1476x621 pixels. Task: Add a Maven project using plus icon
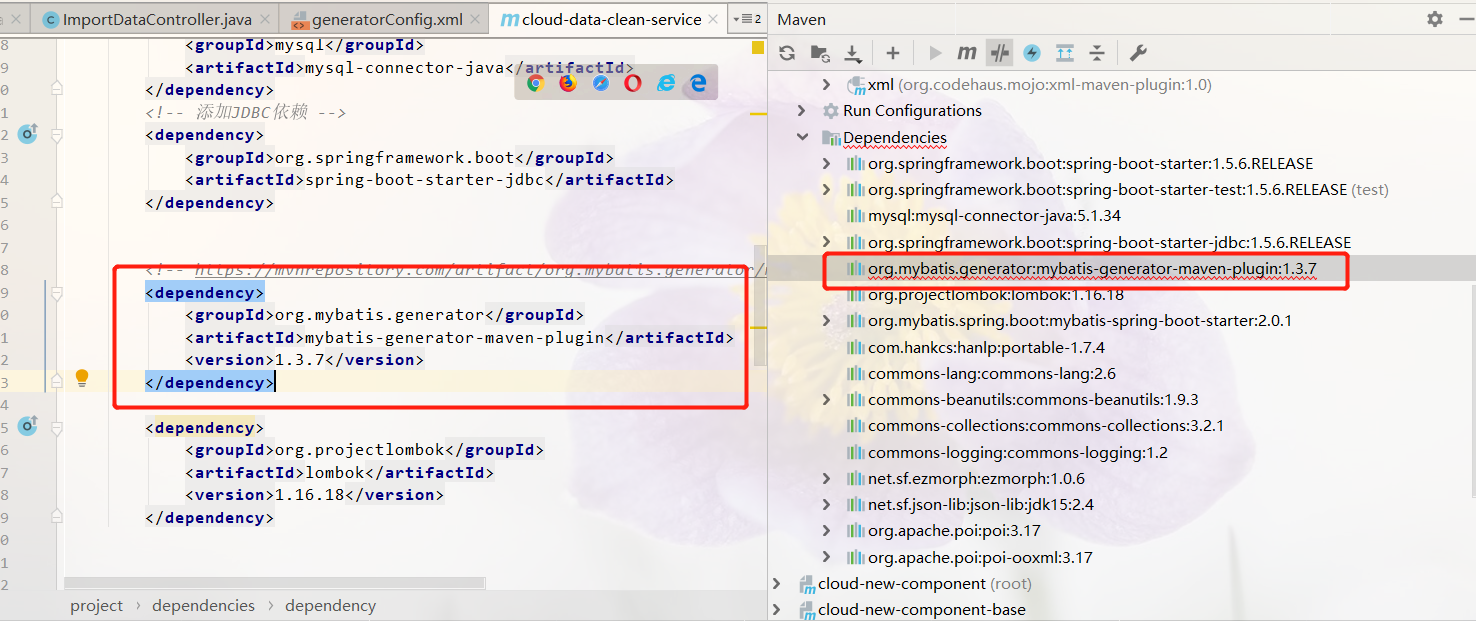pos(892,52)
